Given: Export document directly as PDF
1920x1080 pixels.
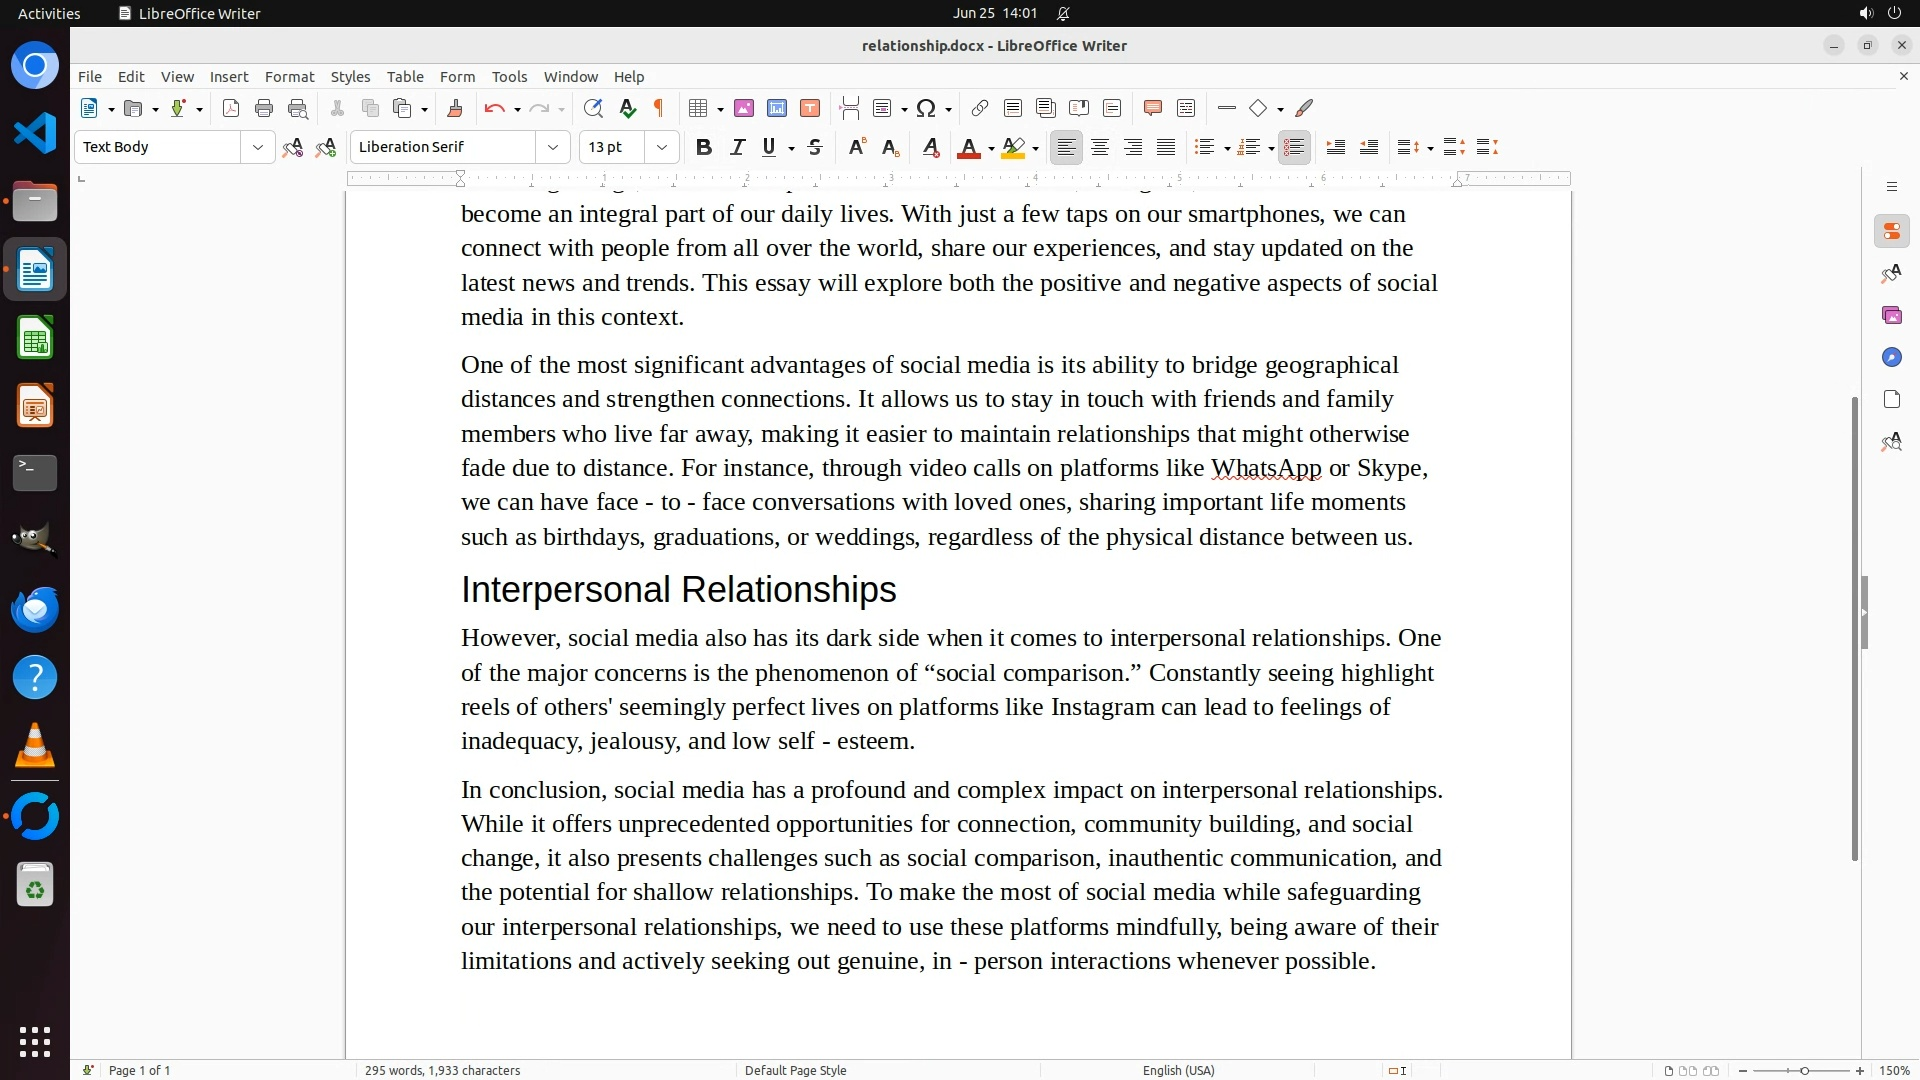Looking at the screenshot, I should point(231,109).
